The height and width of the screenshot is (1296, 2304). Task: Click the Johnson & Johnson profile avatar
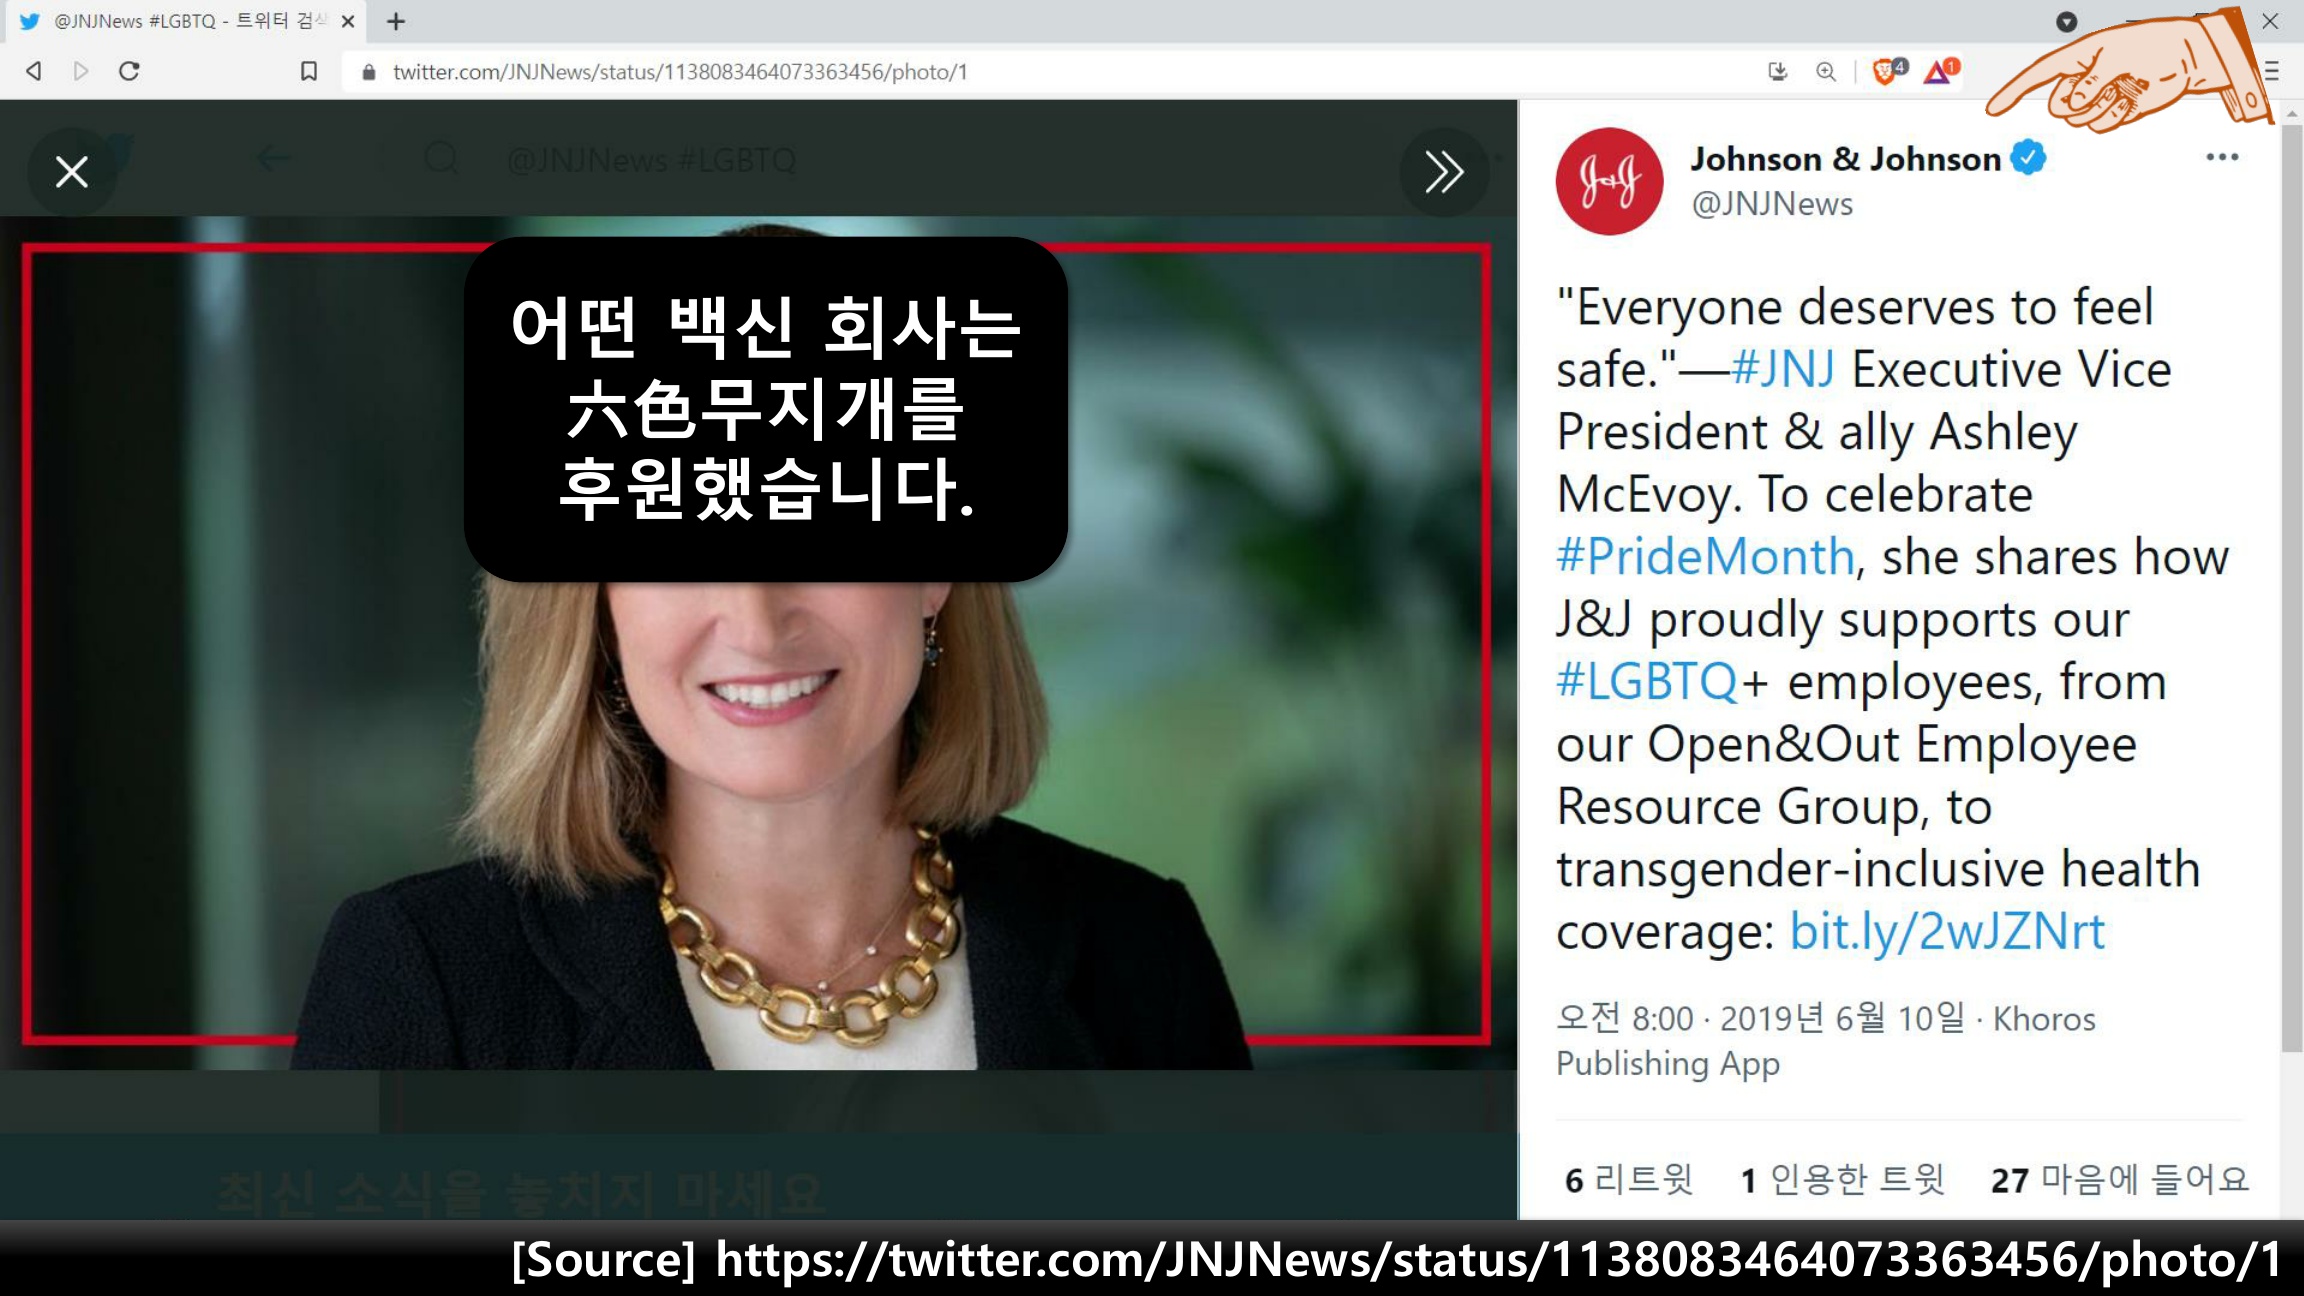click(x=1608, y=181)
